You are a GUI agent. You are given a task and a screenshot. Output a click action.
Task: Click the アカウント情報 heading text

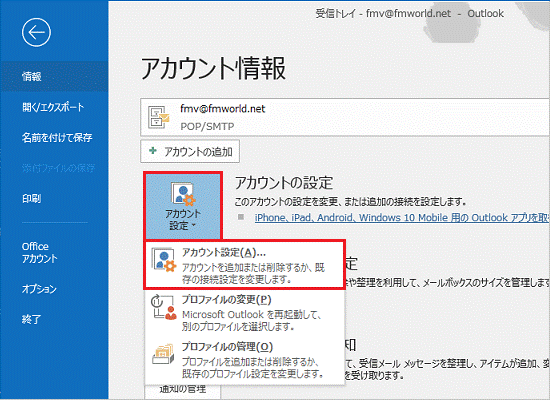click(x=213, y=68)
